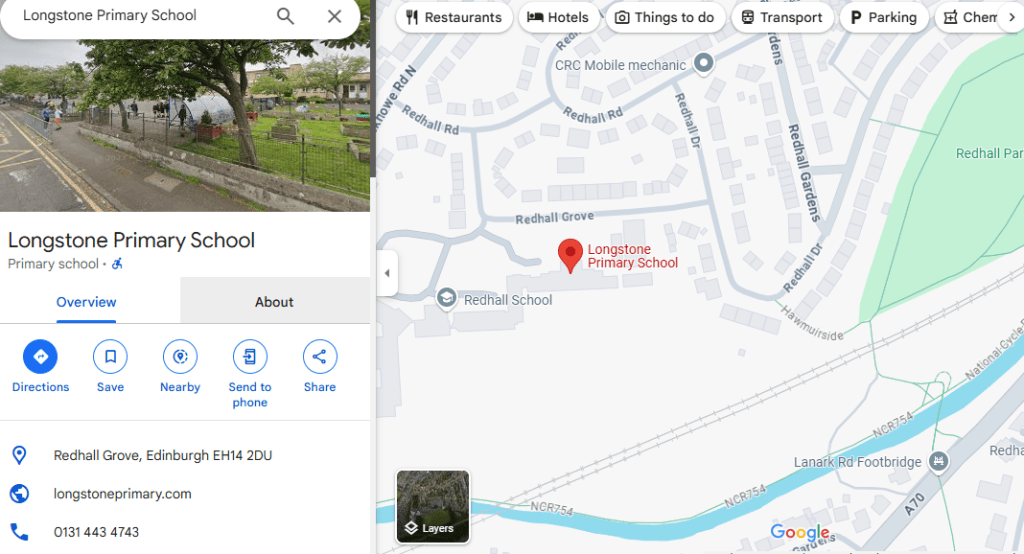
Task: Share this place via the Share icon
Action: click(320, 357)
